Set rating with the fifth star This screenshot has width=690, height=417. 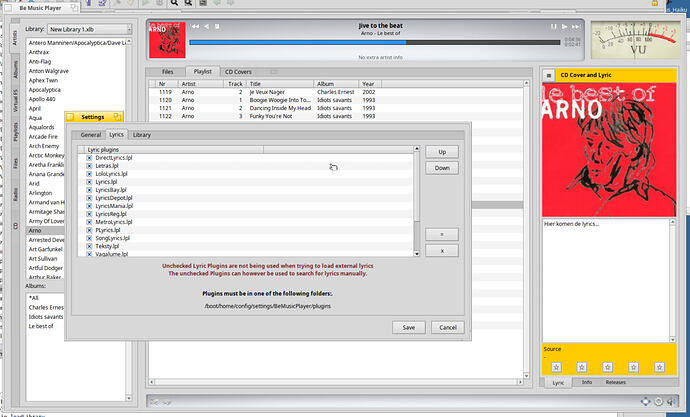pos(659,367)
